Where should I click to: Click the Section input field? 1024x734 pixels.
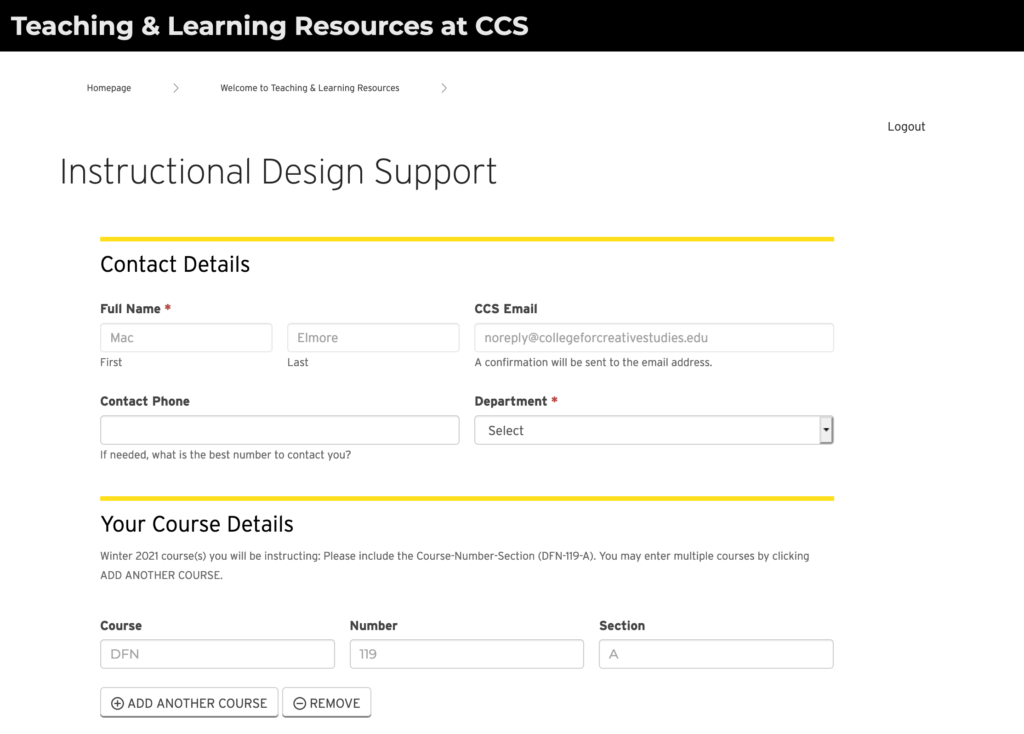pos(716,654)
